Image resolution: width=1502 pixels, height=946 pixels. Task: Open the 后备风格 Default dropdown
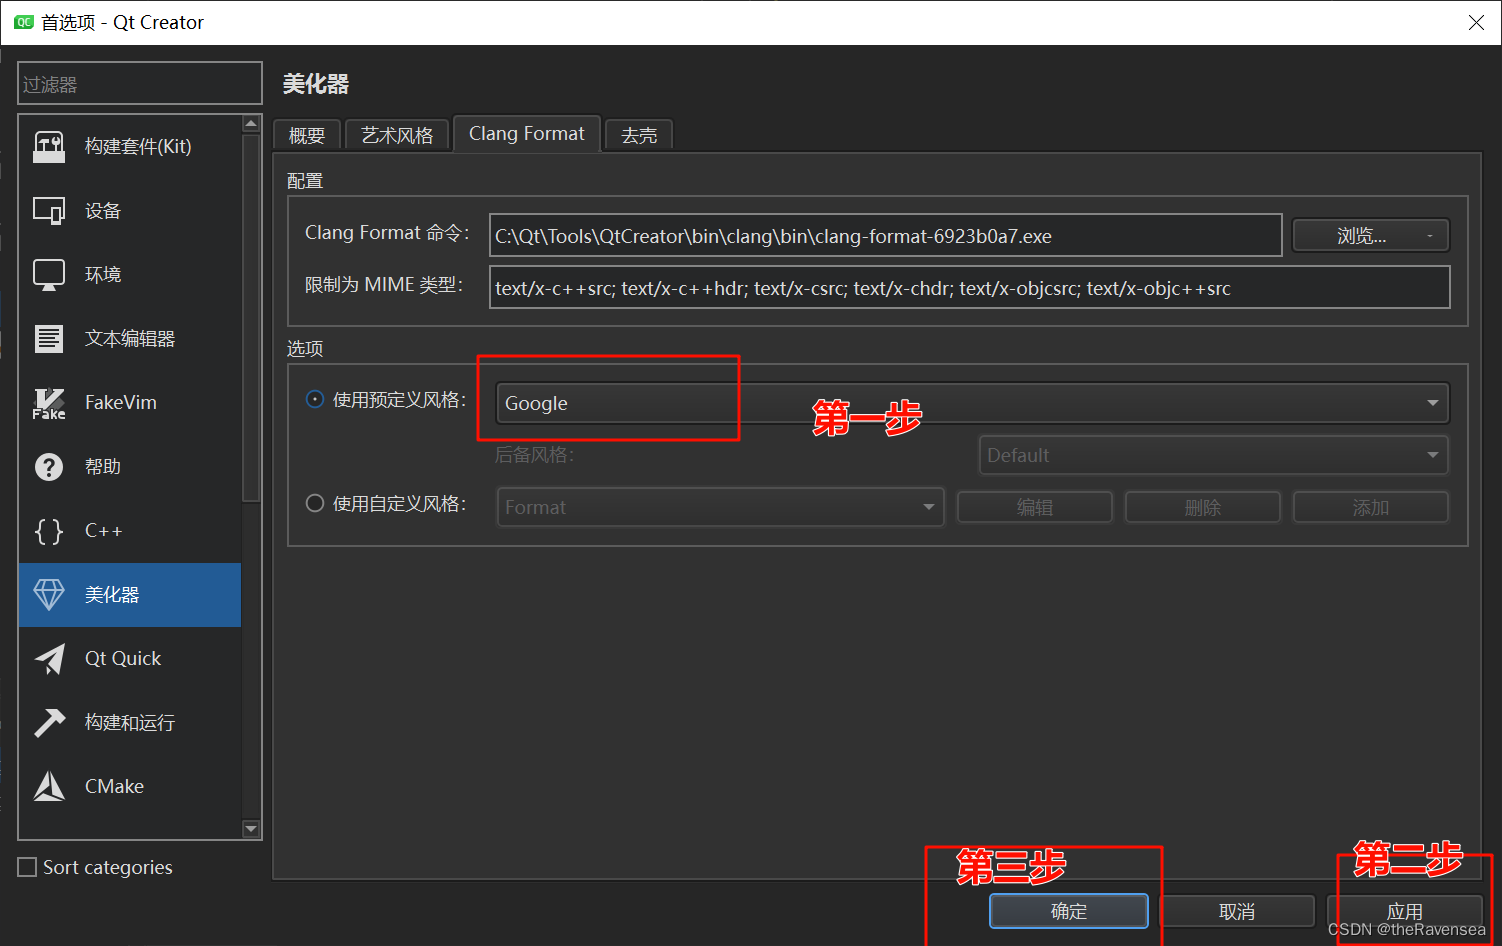click(1213, 455)
